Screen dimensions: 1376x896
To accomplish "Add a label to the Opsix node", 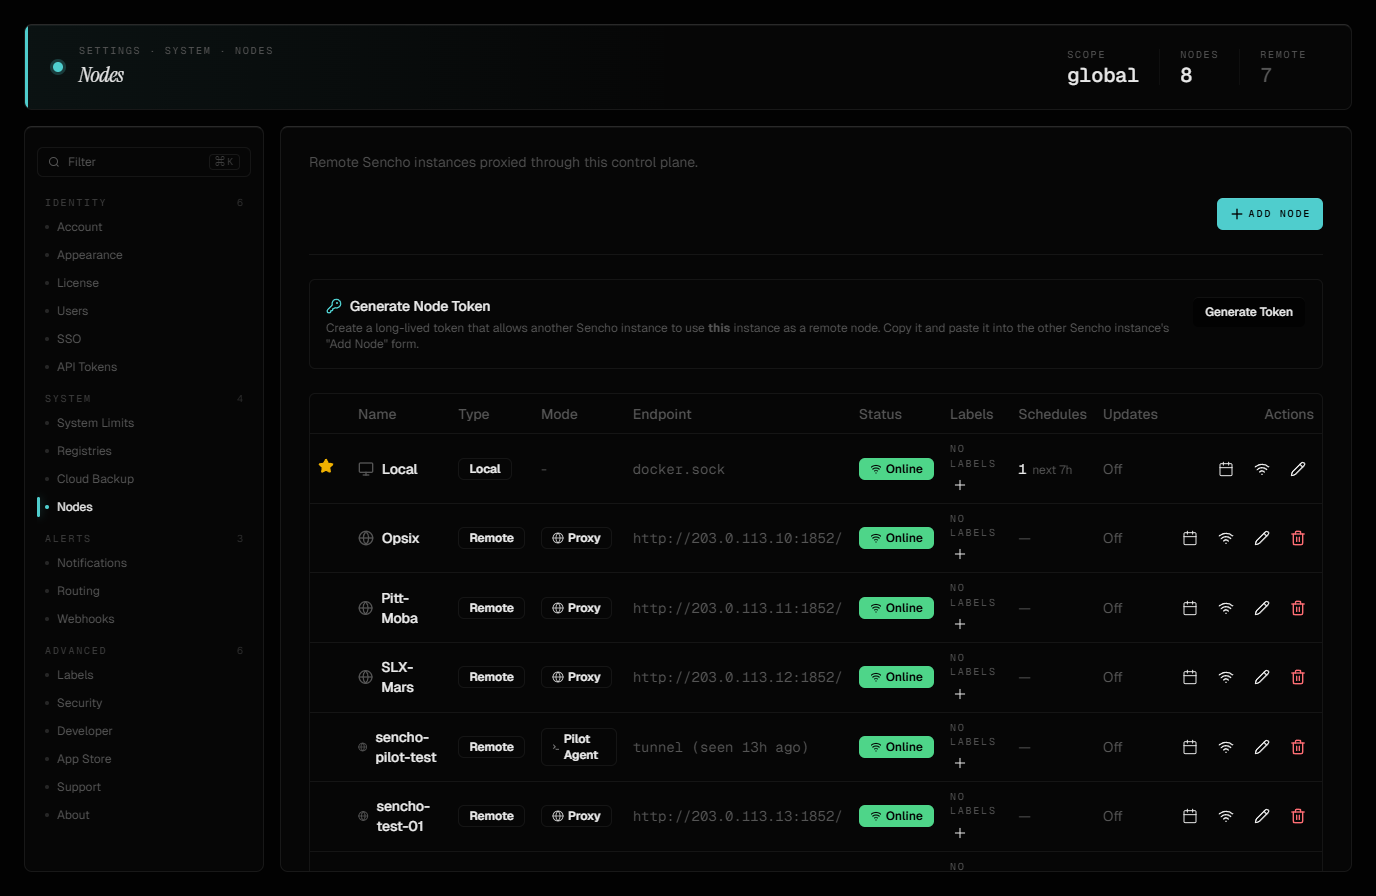I will point(960,554).
